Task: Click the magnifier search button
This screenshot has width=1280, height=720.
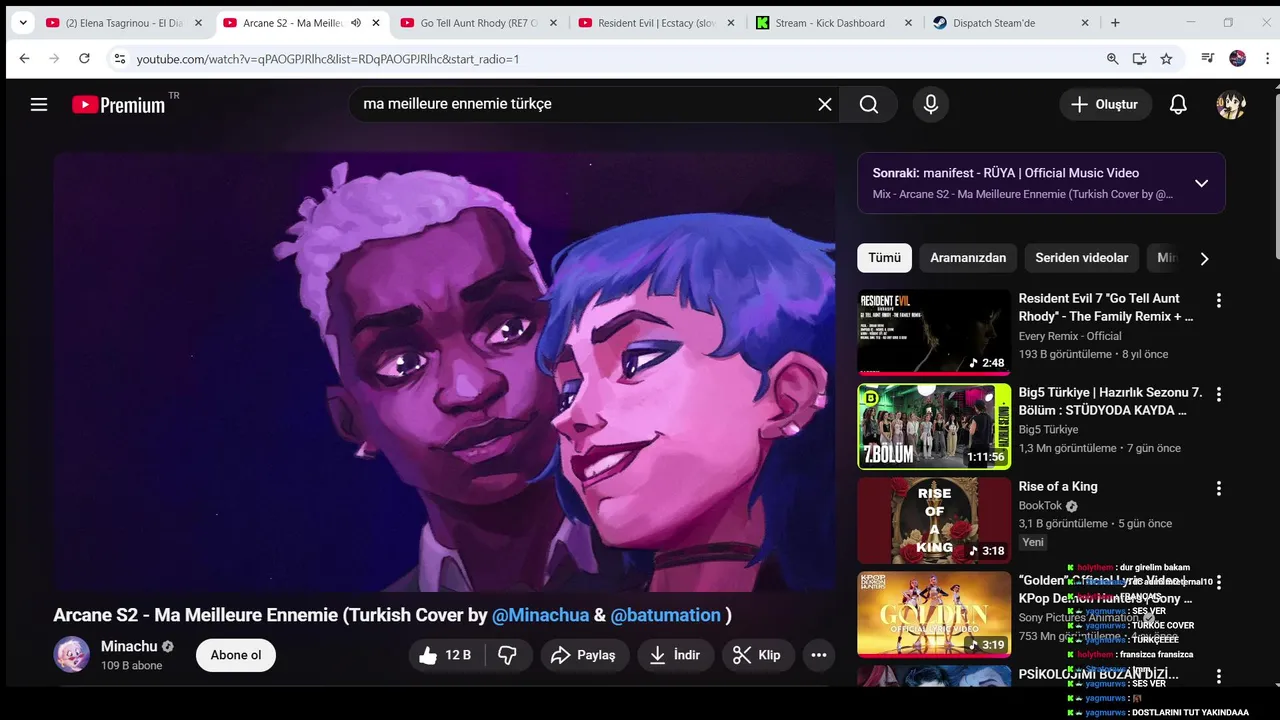Action: click(869, 104)
